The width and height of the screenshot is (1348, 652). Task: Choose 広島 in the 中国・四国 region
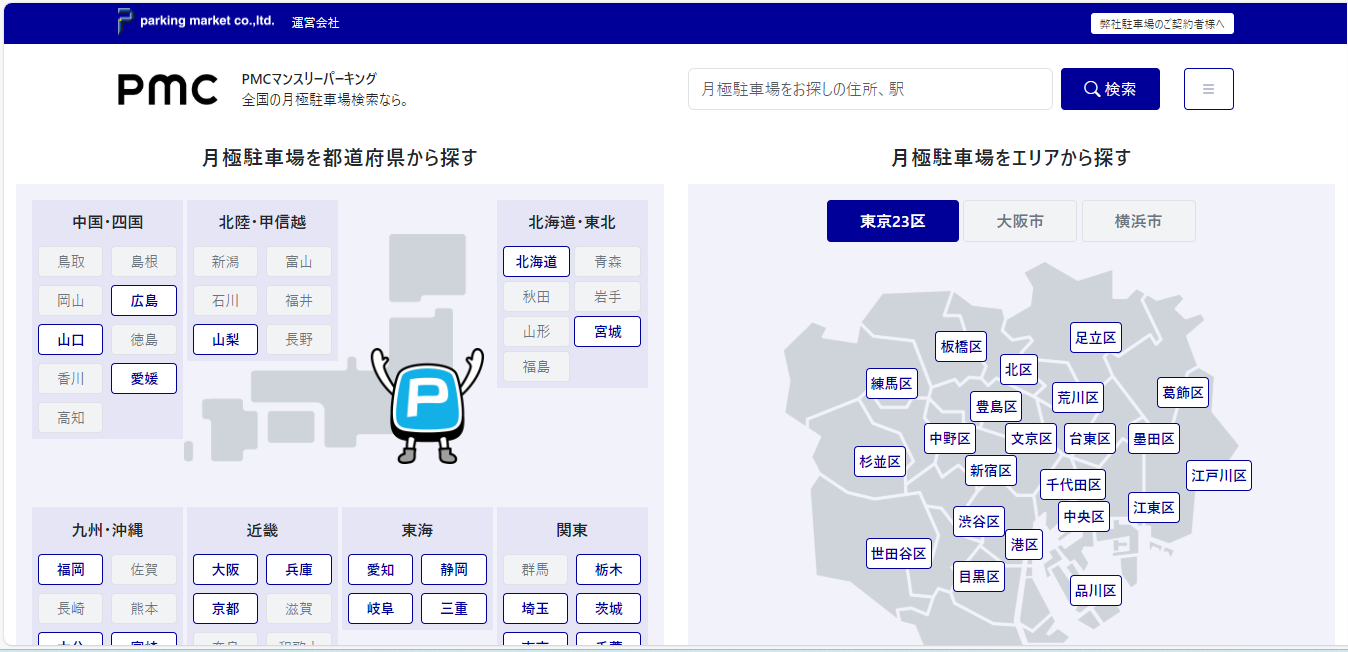[x=144, y=301]
